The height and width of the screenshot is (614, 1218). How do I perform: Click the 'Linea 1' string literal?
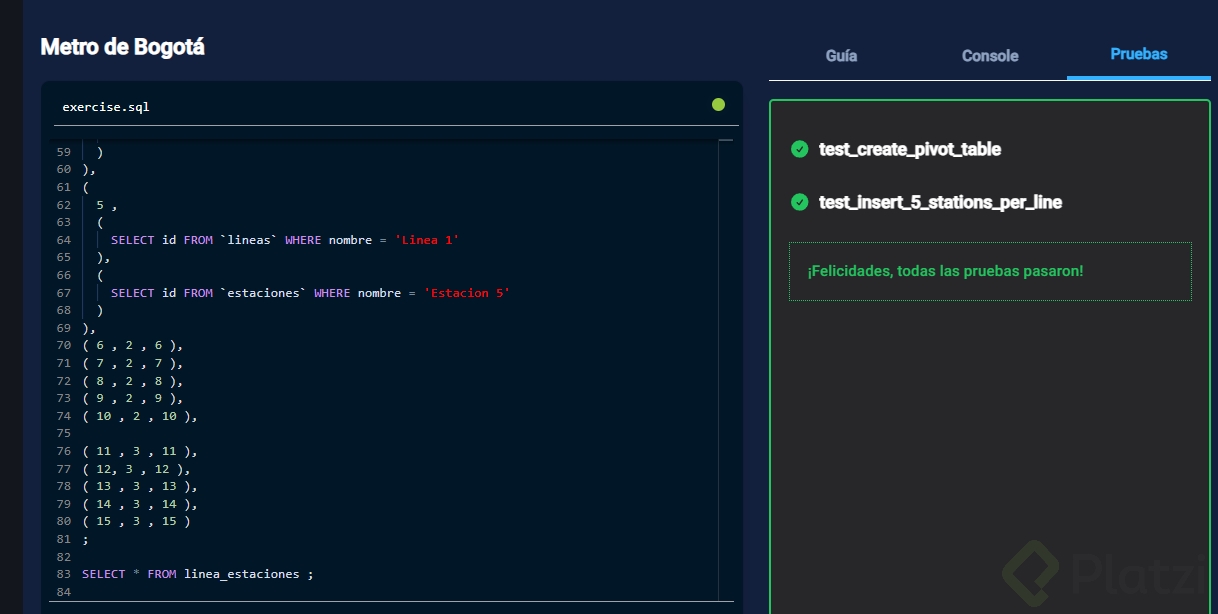[x=426, y=240]
